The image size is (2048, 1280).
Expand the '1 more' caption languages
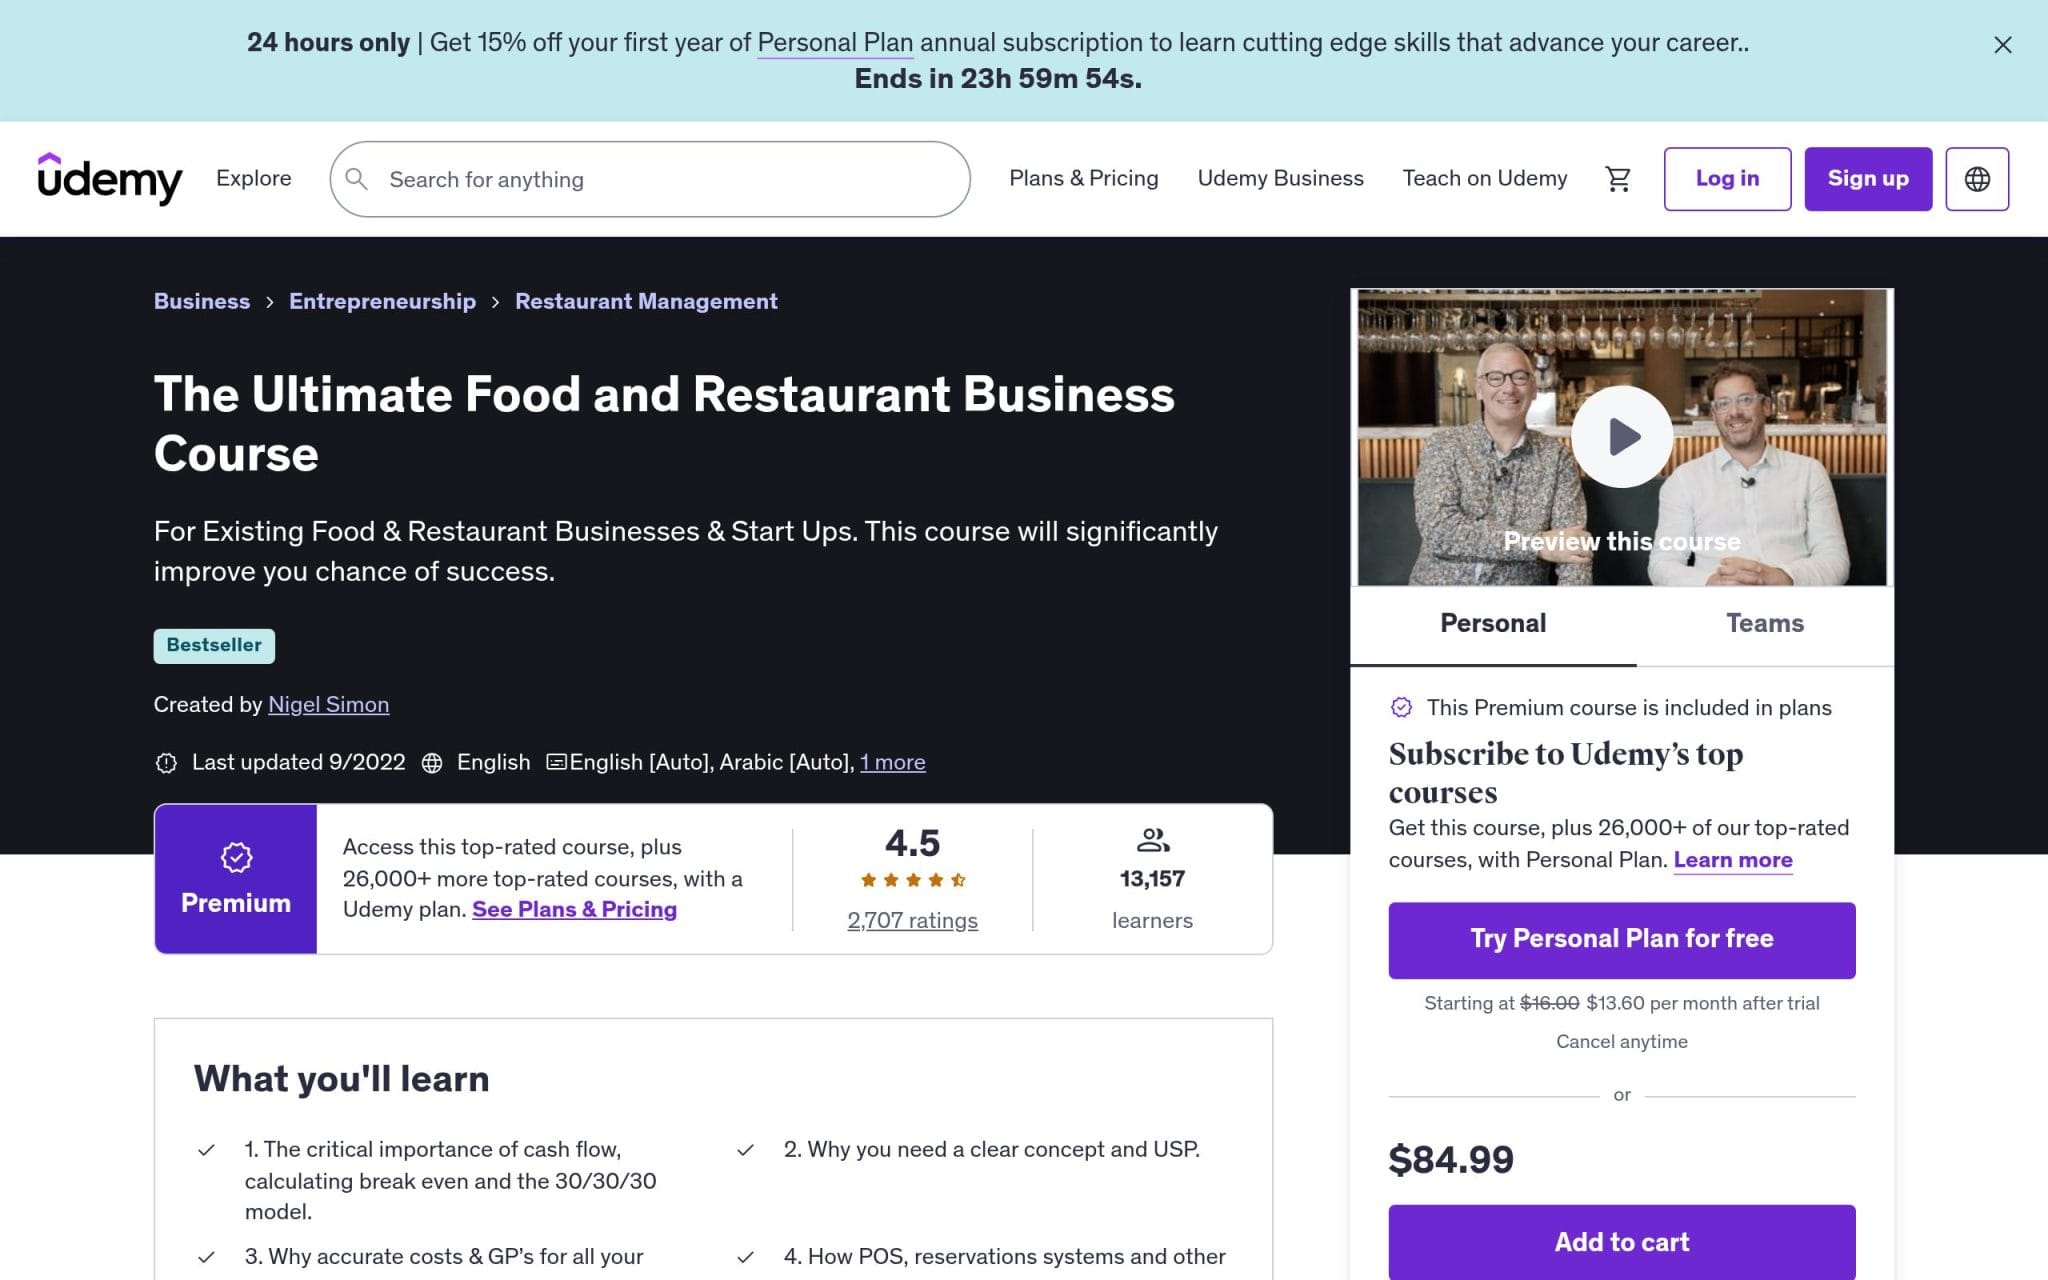click(x=892, y=763)
